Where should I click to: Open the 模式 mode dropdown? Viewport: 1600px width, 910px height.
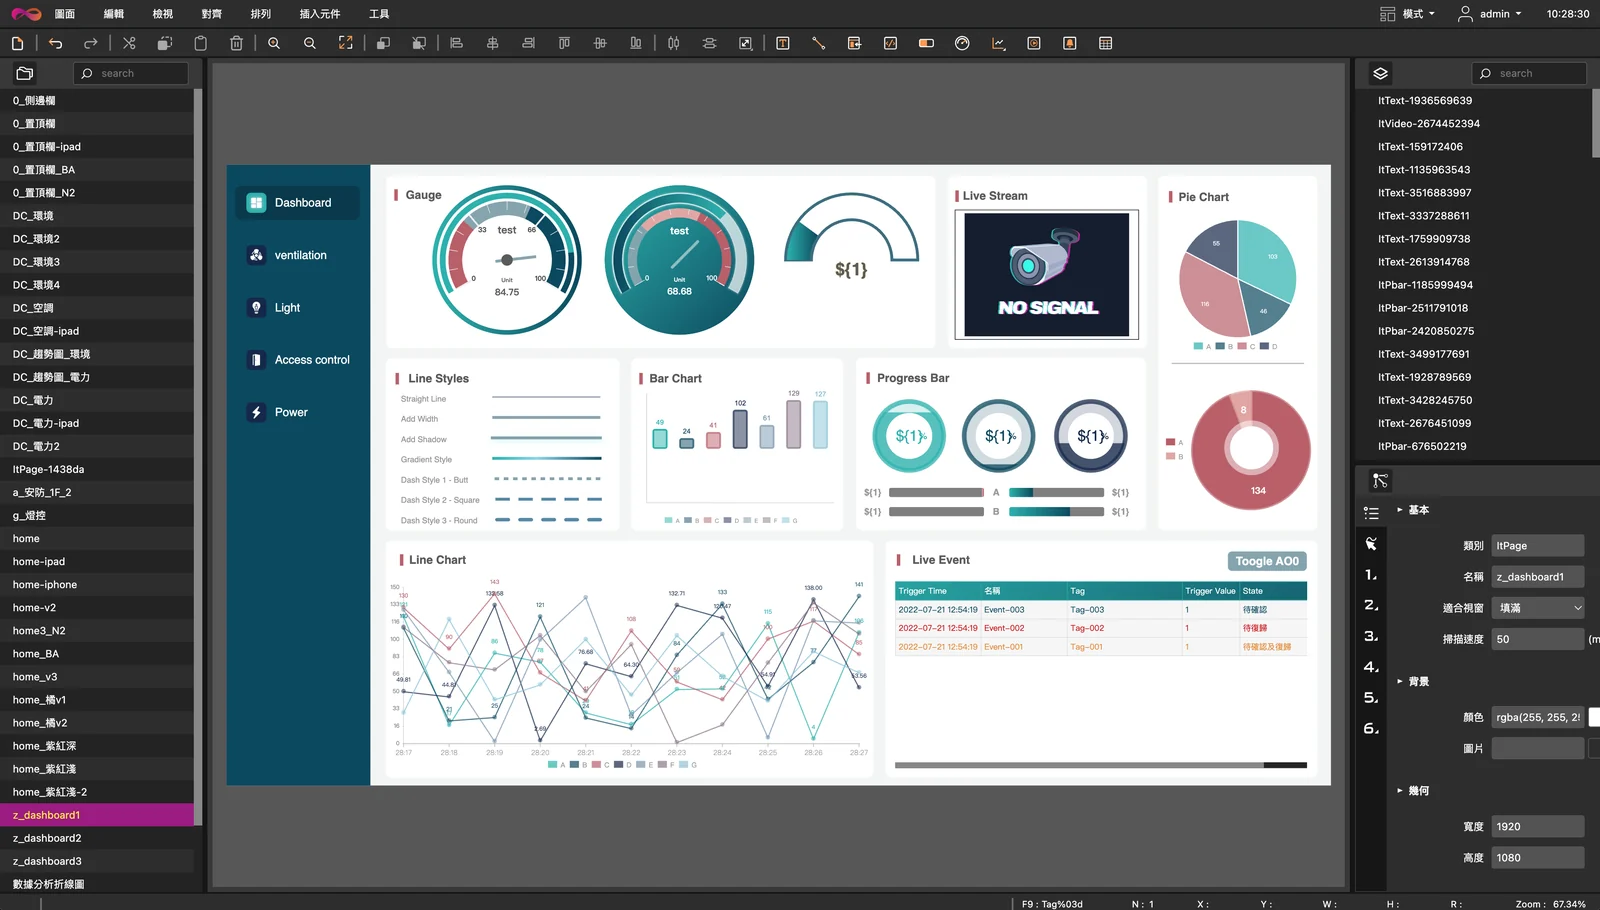[x=1408, y=14]
